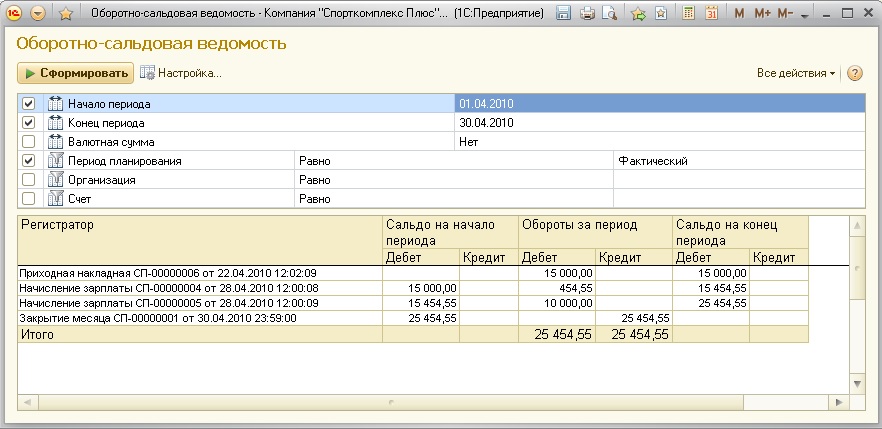Click the Период планирования filter icon
This screenshot has width=882, height=429.
(56, 161)
